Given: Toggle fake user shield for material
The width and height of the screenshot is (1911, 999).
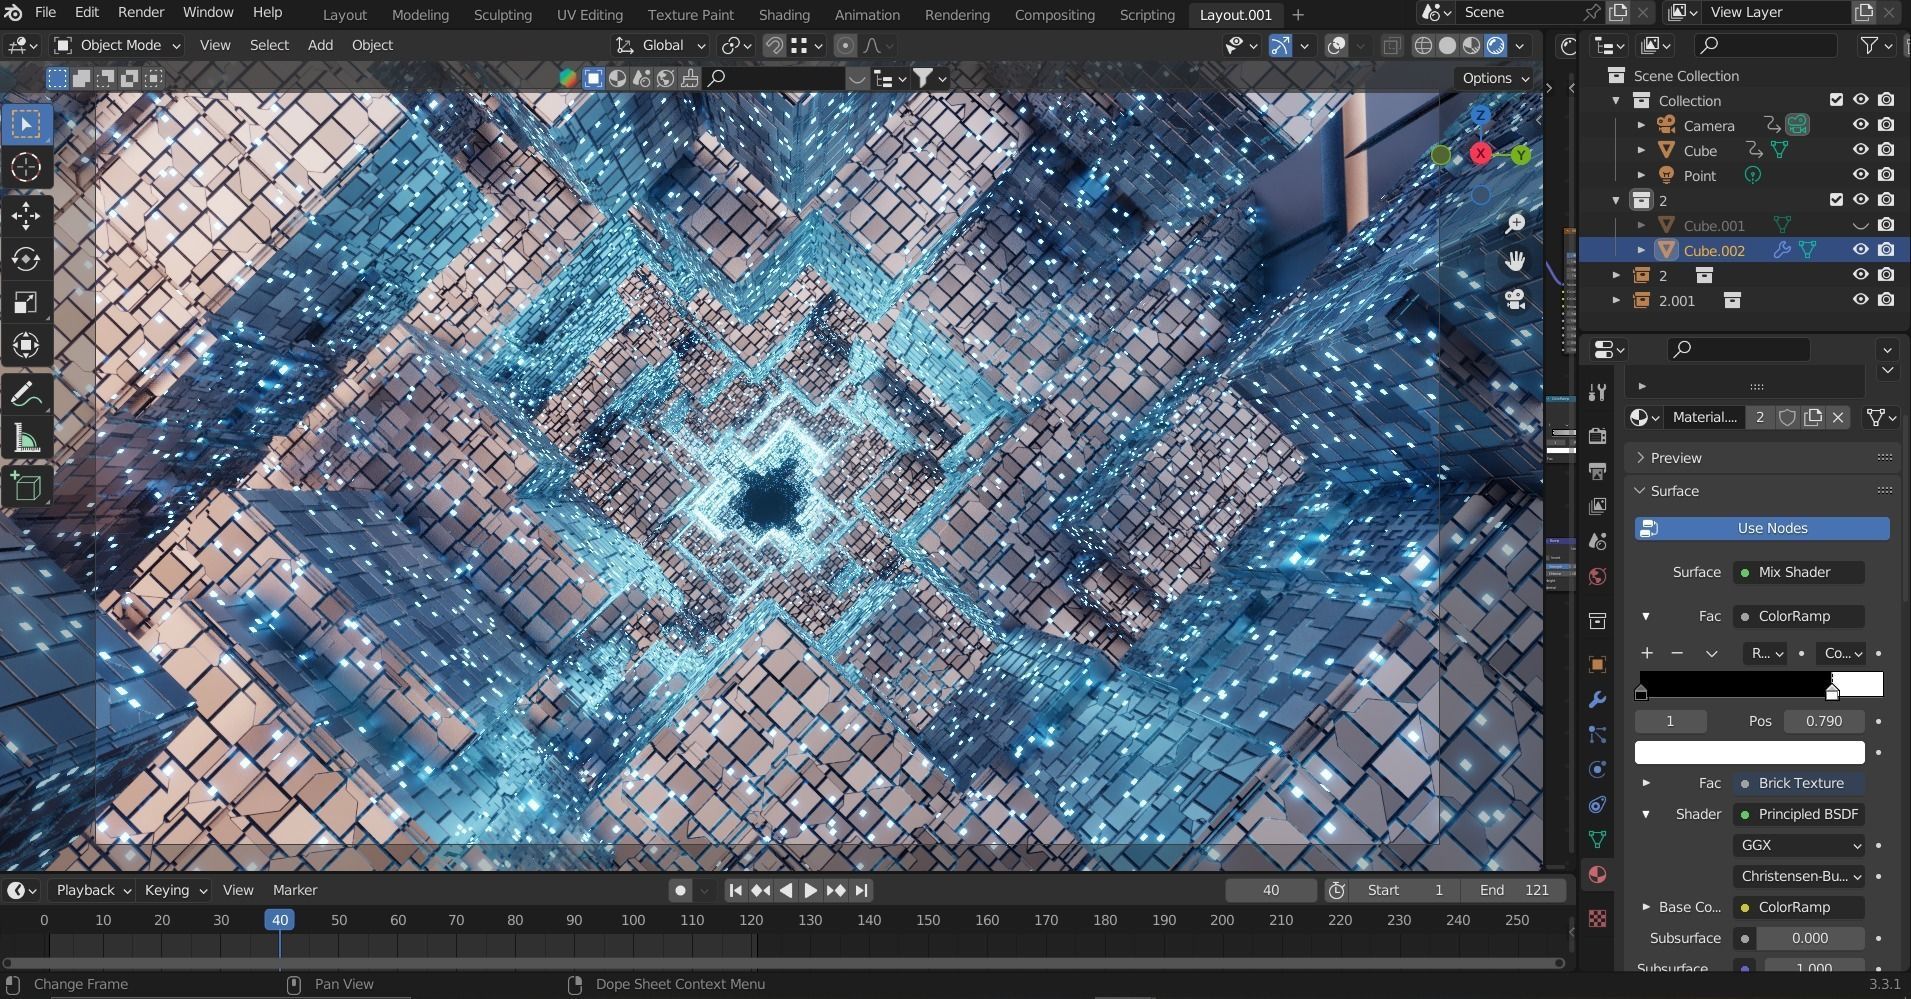Looking at the screenshot, I should coord(1787,417).
